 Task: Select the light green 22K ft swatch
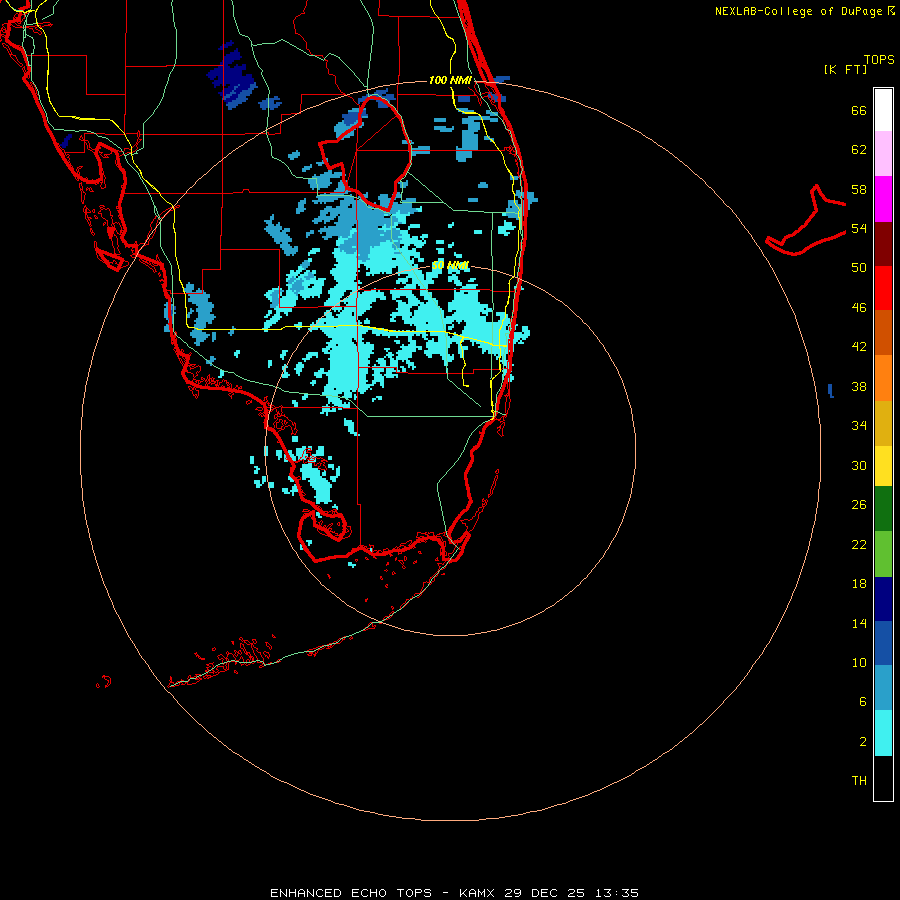pyautogui.click(x=883, y=554)
